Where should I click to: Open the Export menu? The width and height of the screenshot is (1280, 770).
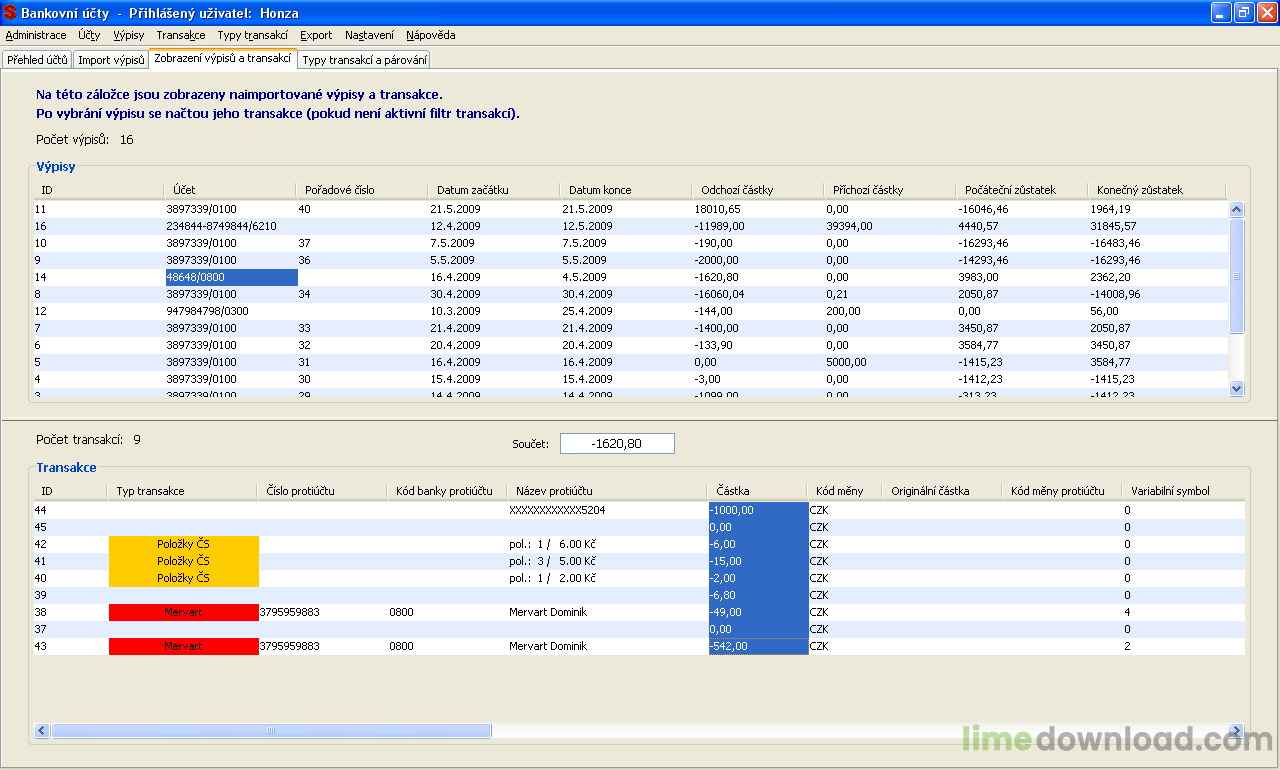tap(316, 35)
